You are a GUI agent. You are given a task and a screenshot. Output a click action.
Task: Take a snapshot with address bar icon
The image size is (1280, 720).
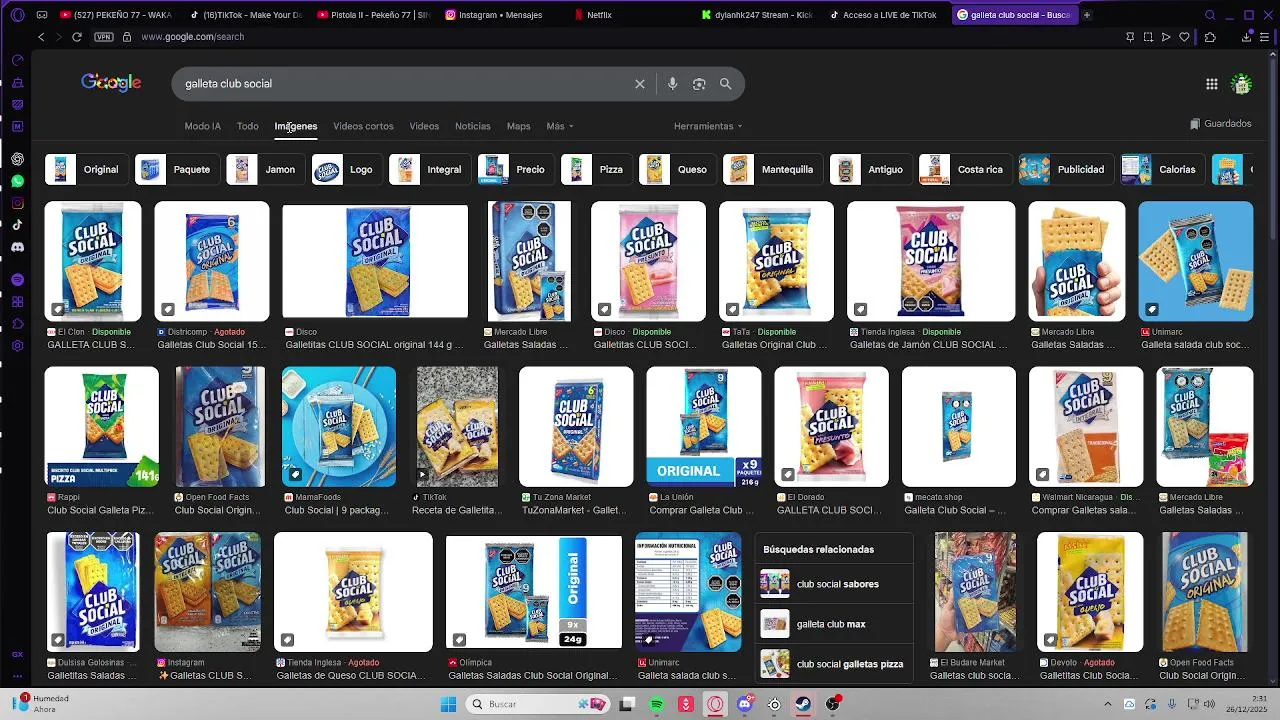pos(1148,37)
